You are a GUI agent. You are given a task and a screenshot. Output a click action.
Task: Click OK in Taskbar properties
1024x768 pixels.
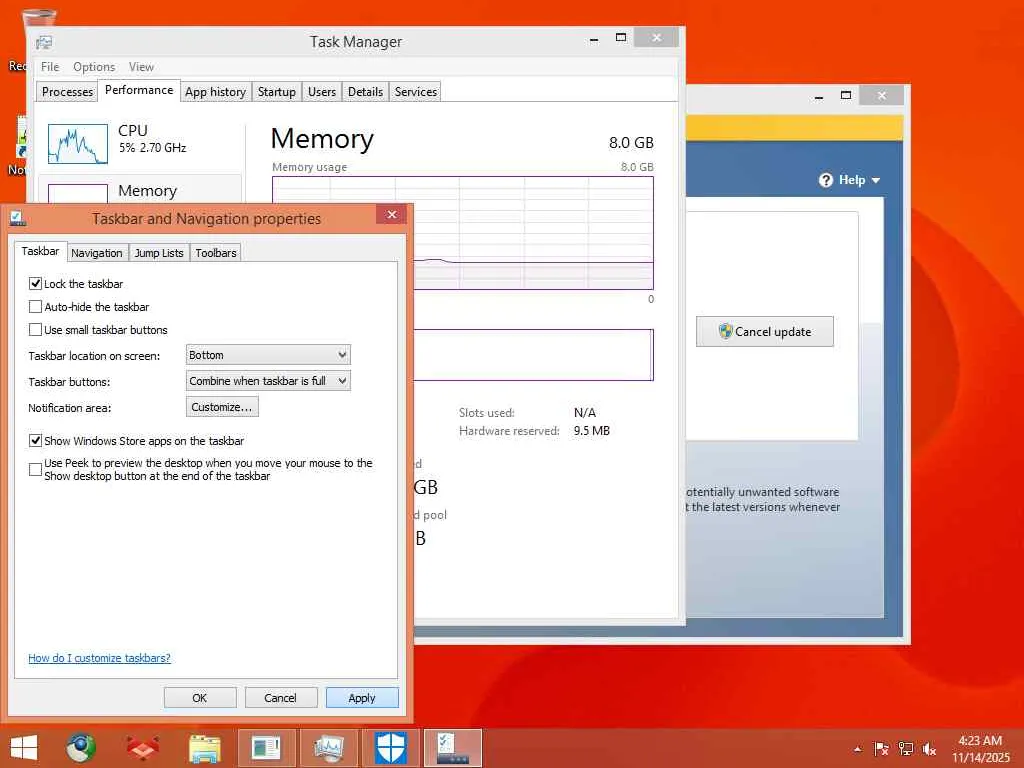[x=200, y=697]
